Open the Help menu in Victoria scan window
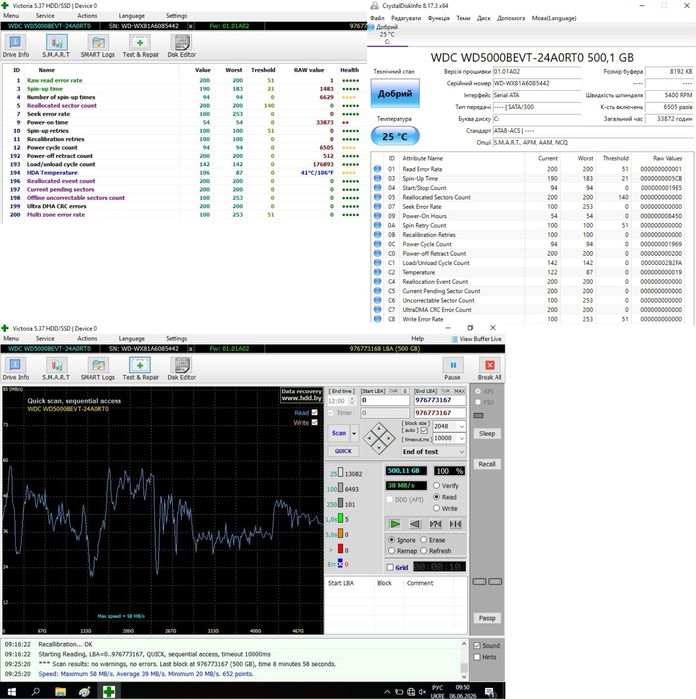 [x=417, y=338]
